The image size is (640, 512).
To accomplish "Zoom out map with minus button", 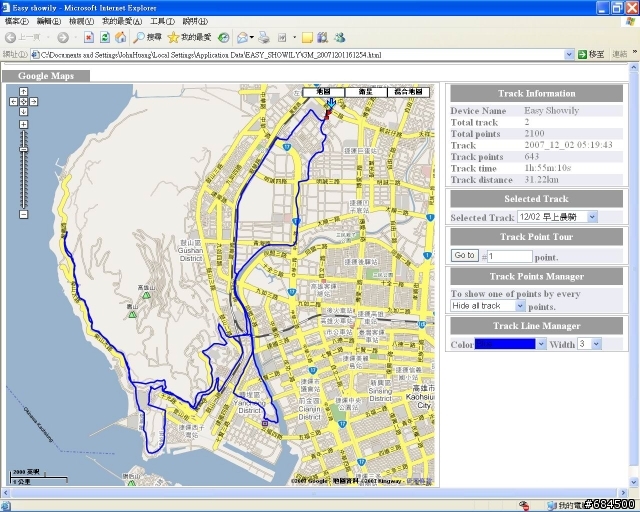I will (x=24, y=214).
